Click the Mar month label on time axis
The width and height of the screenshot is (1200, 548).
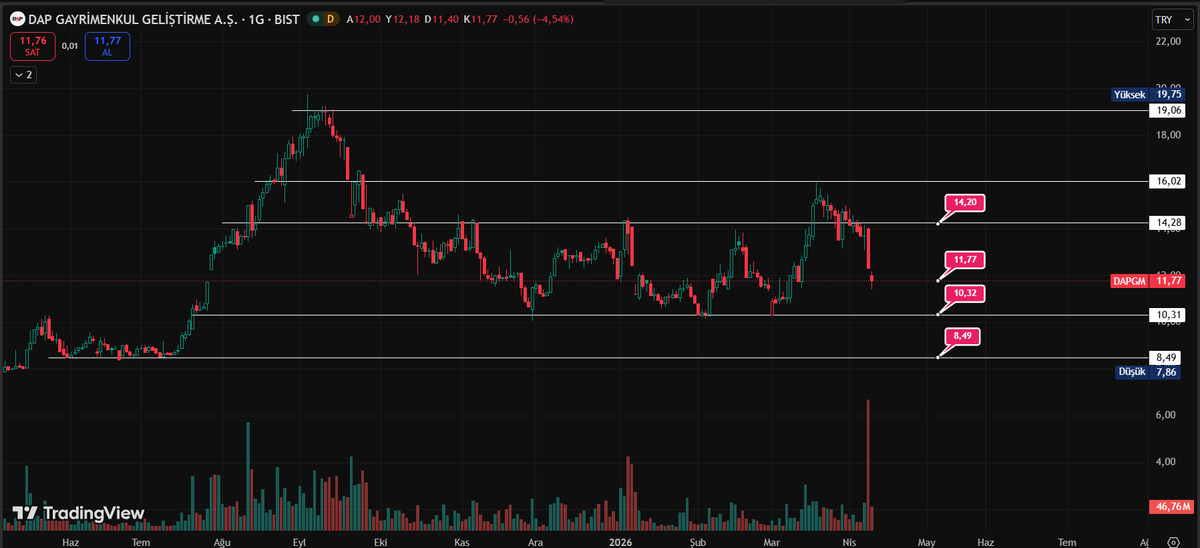tap(771, 541)
